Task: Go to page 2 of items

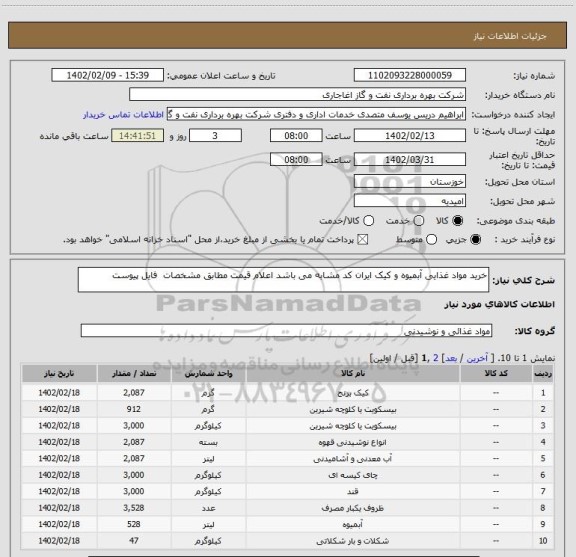Action: pyautogui.click(x=436, y=358)
